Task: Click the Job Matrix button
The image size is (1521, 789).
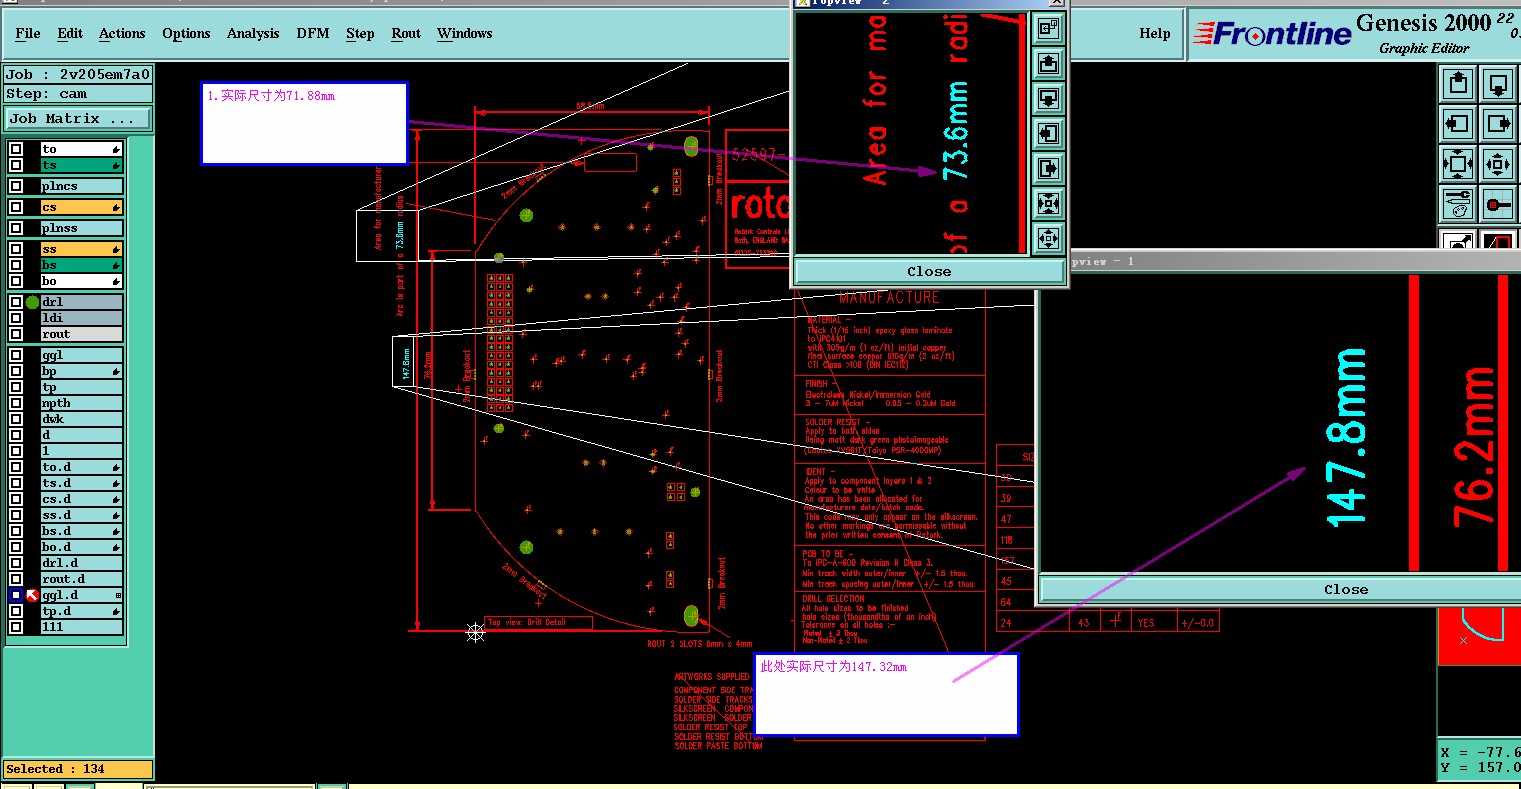Action: pos(78,118)
